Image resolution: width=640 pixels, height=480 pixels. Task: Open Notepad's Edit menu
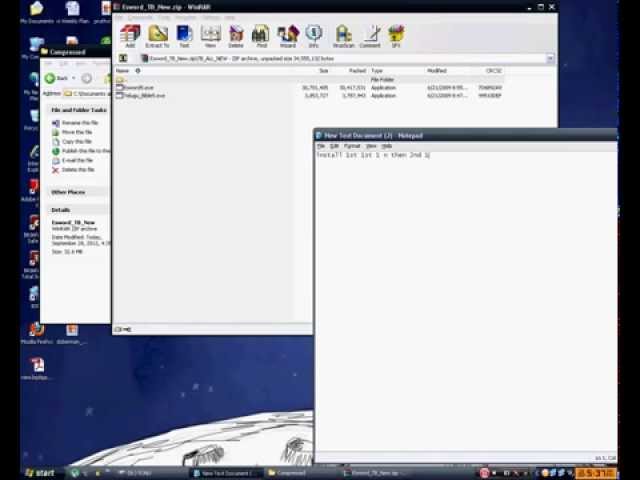click(x=334, y=146)
